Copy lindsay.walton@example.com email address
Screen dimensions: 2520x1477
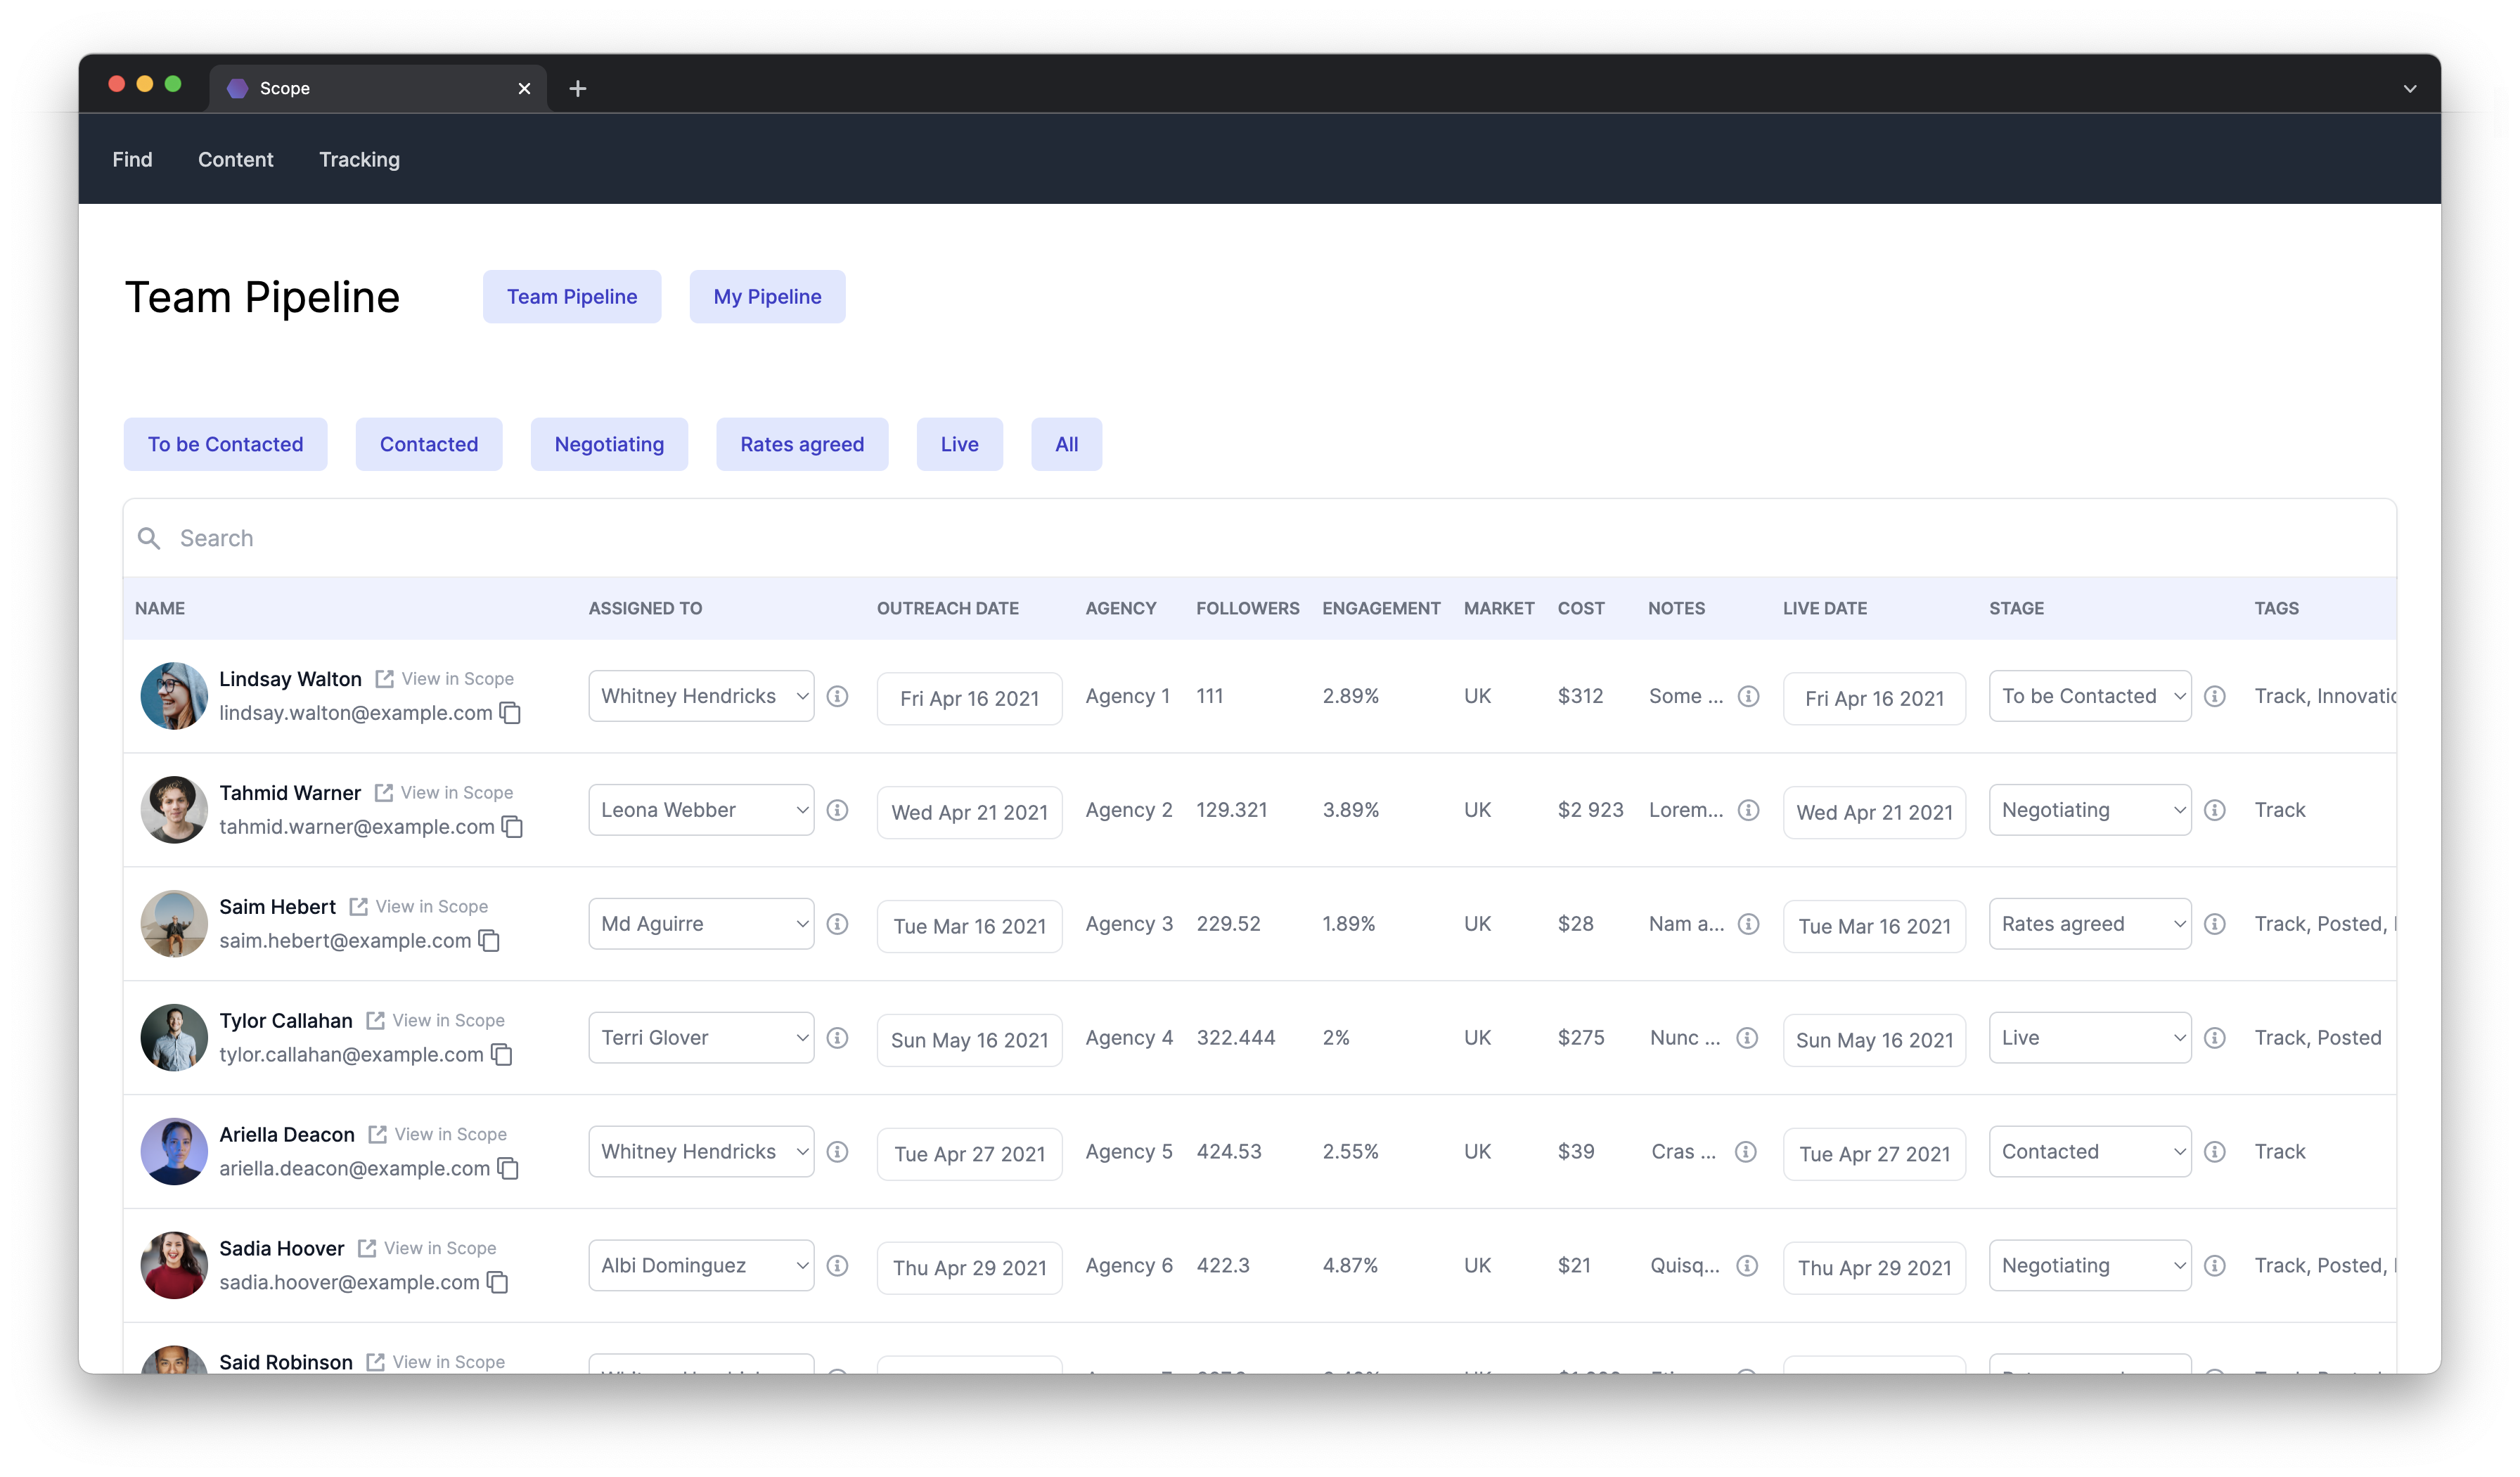511,713
